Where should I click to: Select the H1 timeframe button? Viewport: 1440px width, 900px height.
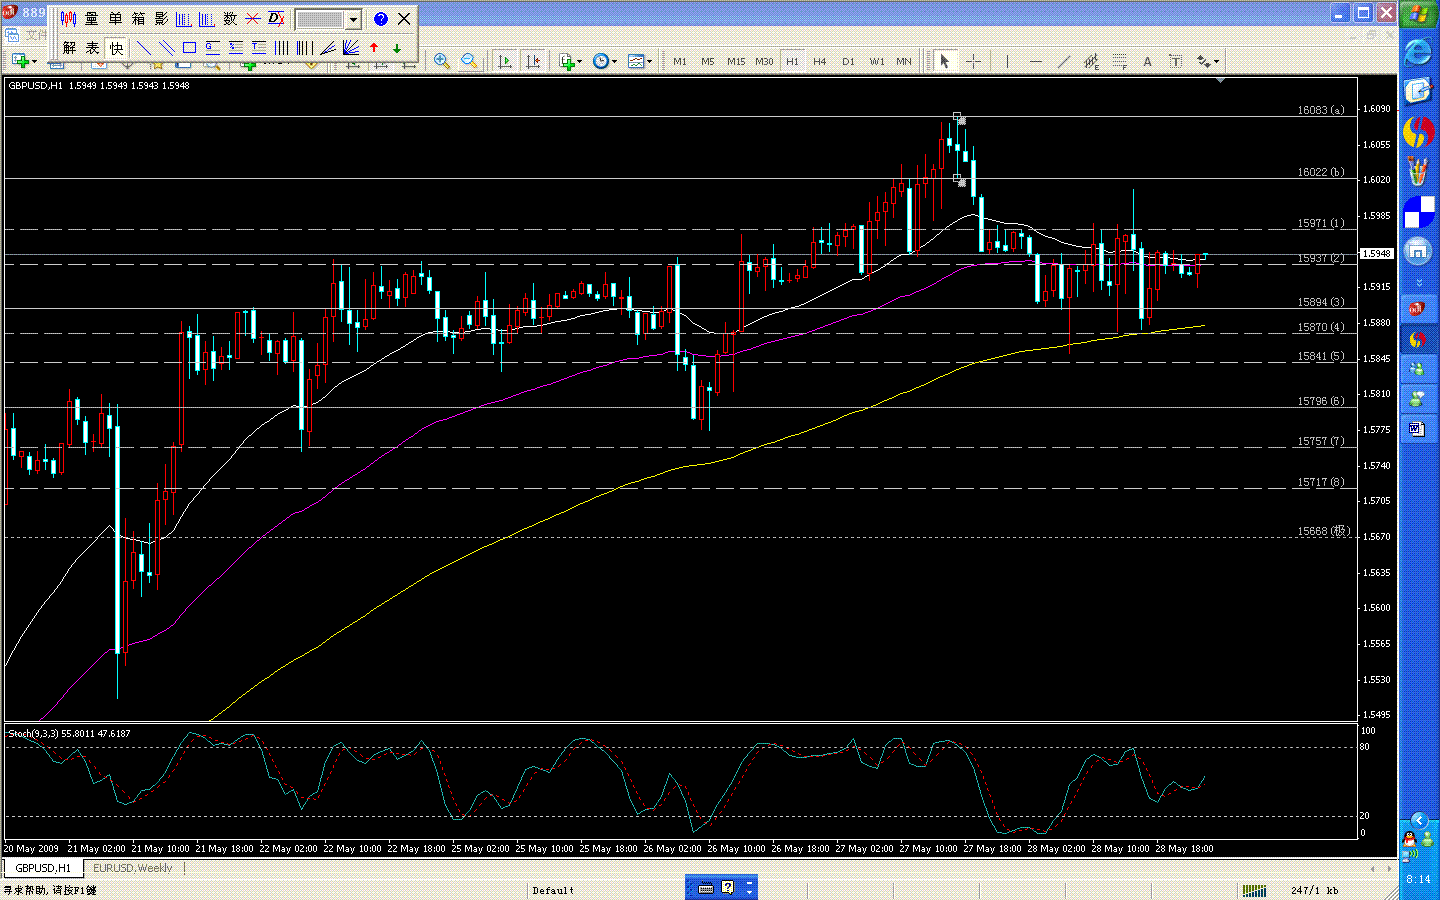(792, 61)
